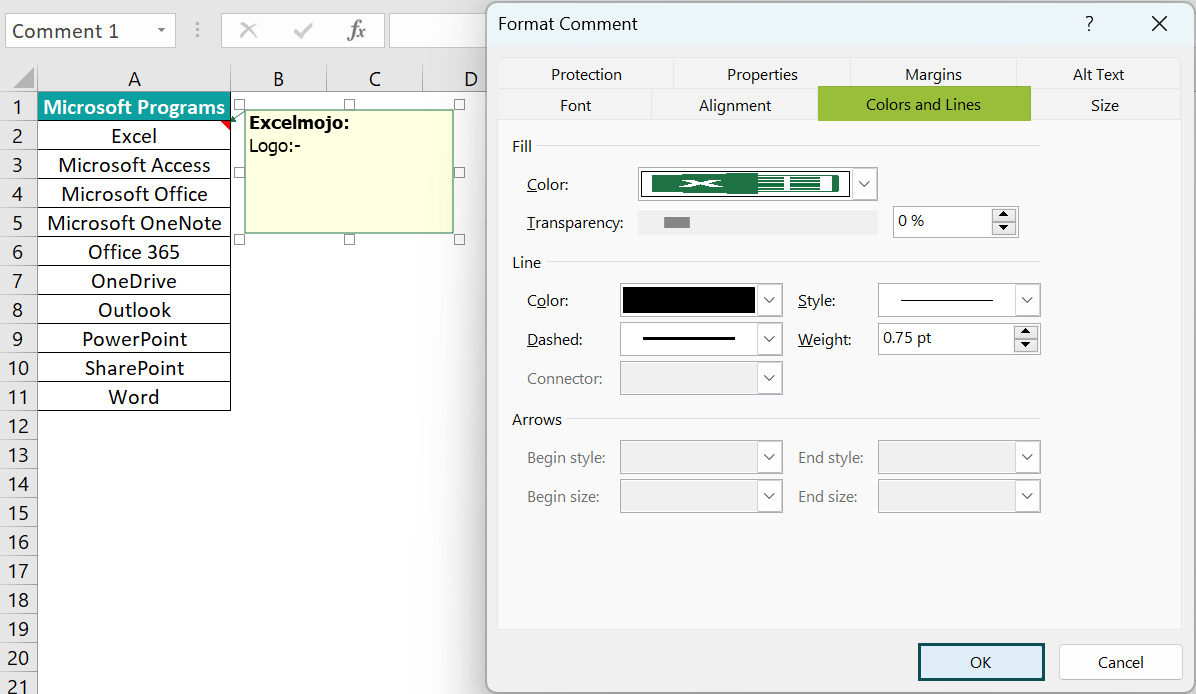The image size is (1196, 694).
Task: Switch to the Alt Text tab
Action: coord(1098,74)
